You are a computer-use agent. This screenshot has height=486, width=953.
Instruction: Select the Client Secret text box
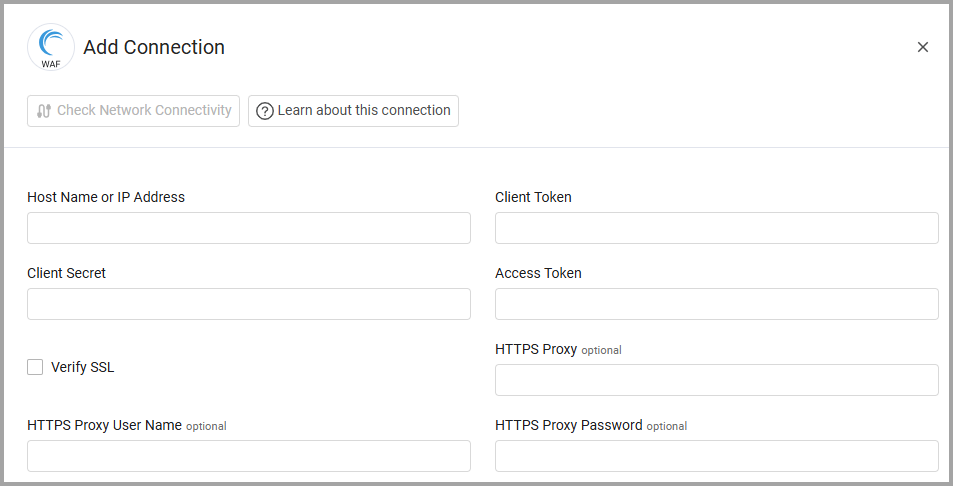248,304
